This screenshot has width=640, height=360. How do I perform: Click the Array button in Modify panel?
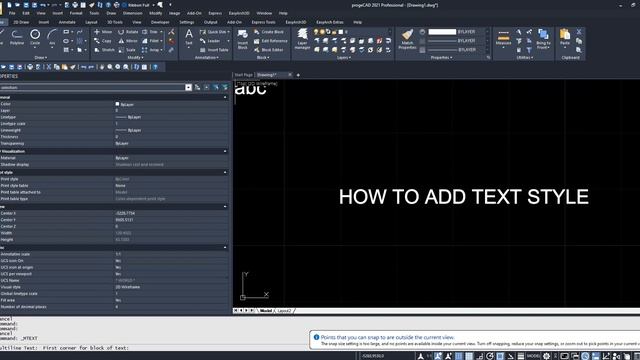(x=152, y=50)
